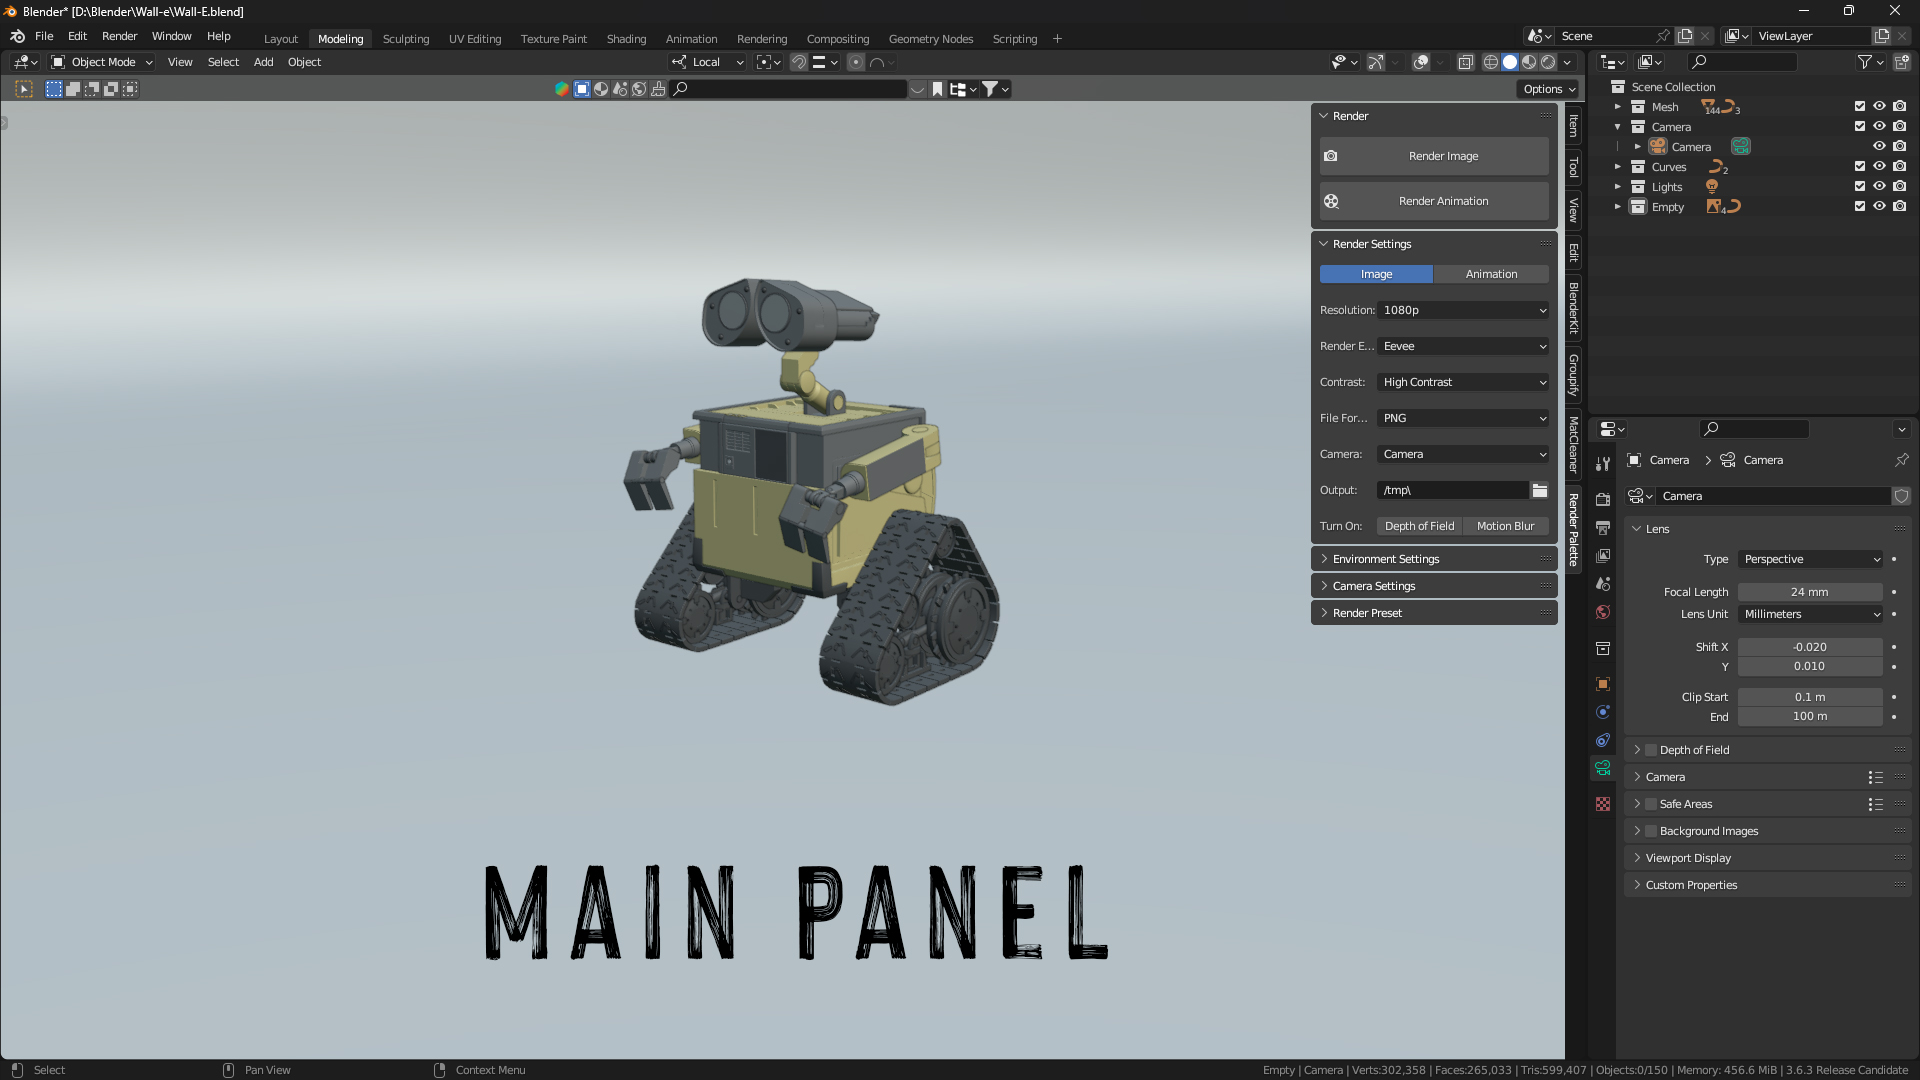Hide the Lights collection eye icon
Viewport: 1920px width, 1080px height.
(x=1879, y=186)
